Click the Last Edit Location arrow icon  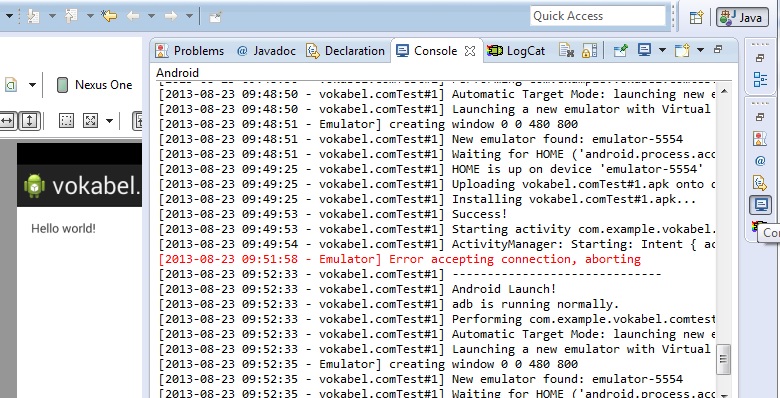[109, 16]
